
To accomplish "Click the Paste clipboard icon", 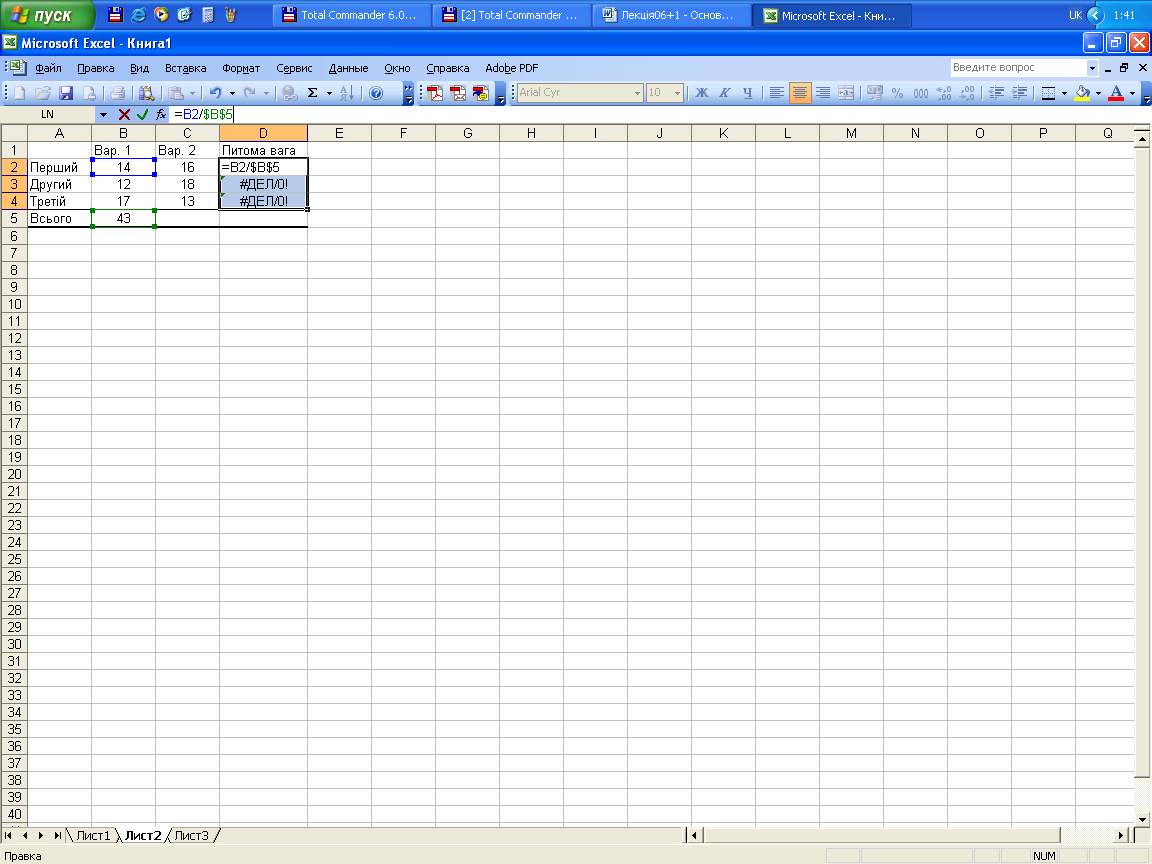I will [x=176, y=93].
